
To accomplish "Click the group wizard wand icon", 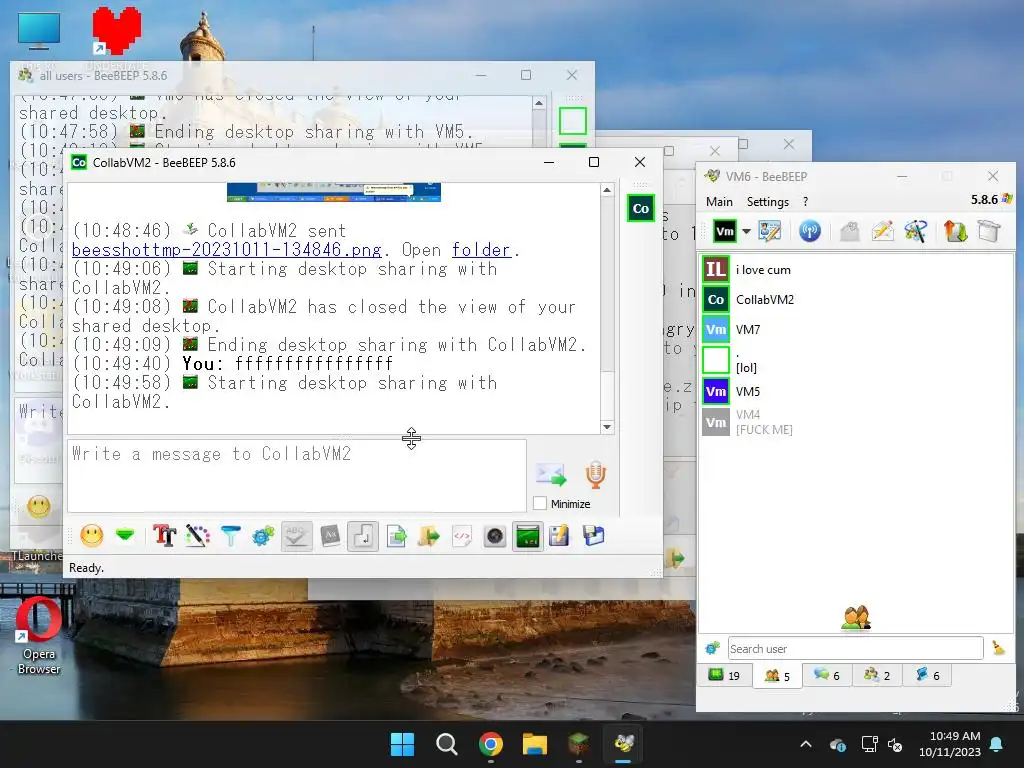I will (916, 231).
